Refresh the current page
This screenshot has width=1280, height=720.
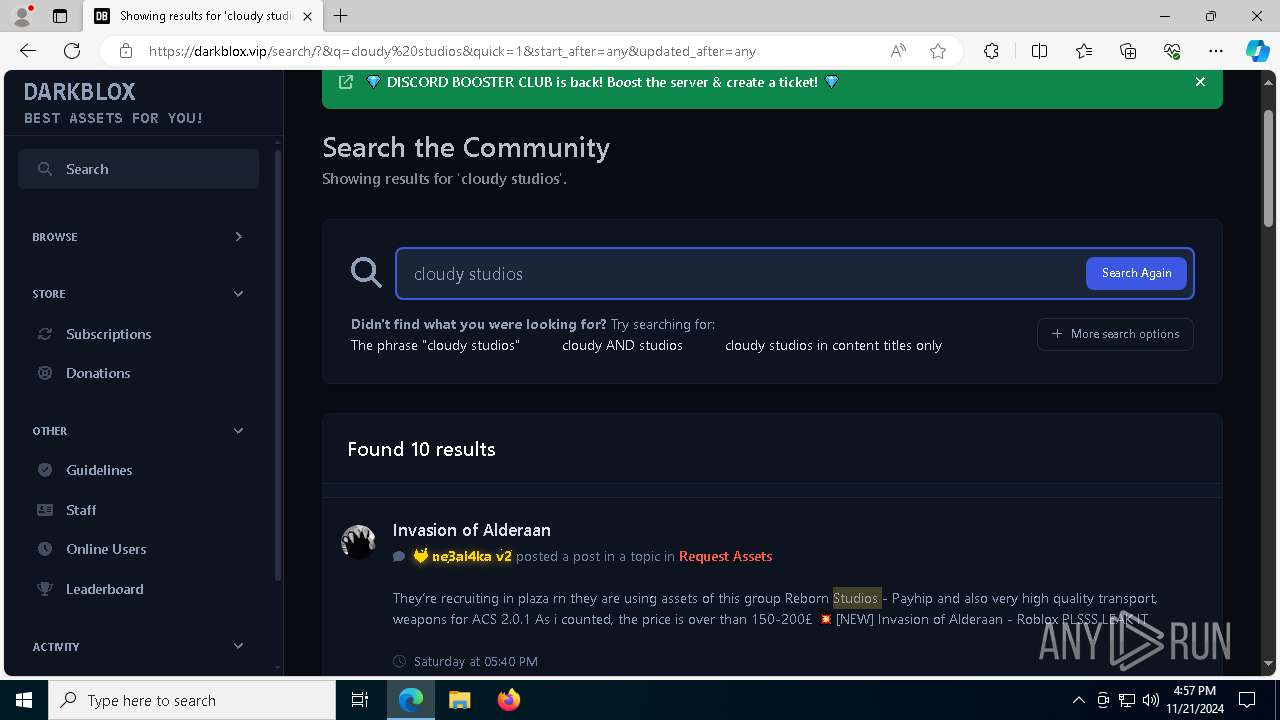point(72,51)
